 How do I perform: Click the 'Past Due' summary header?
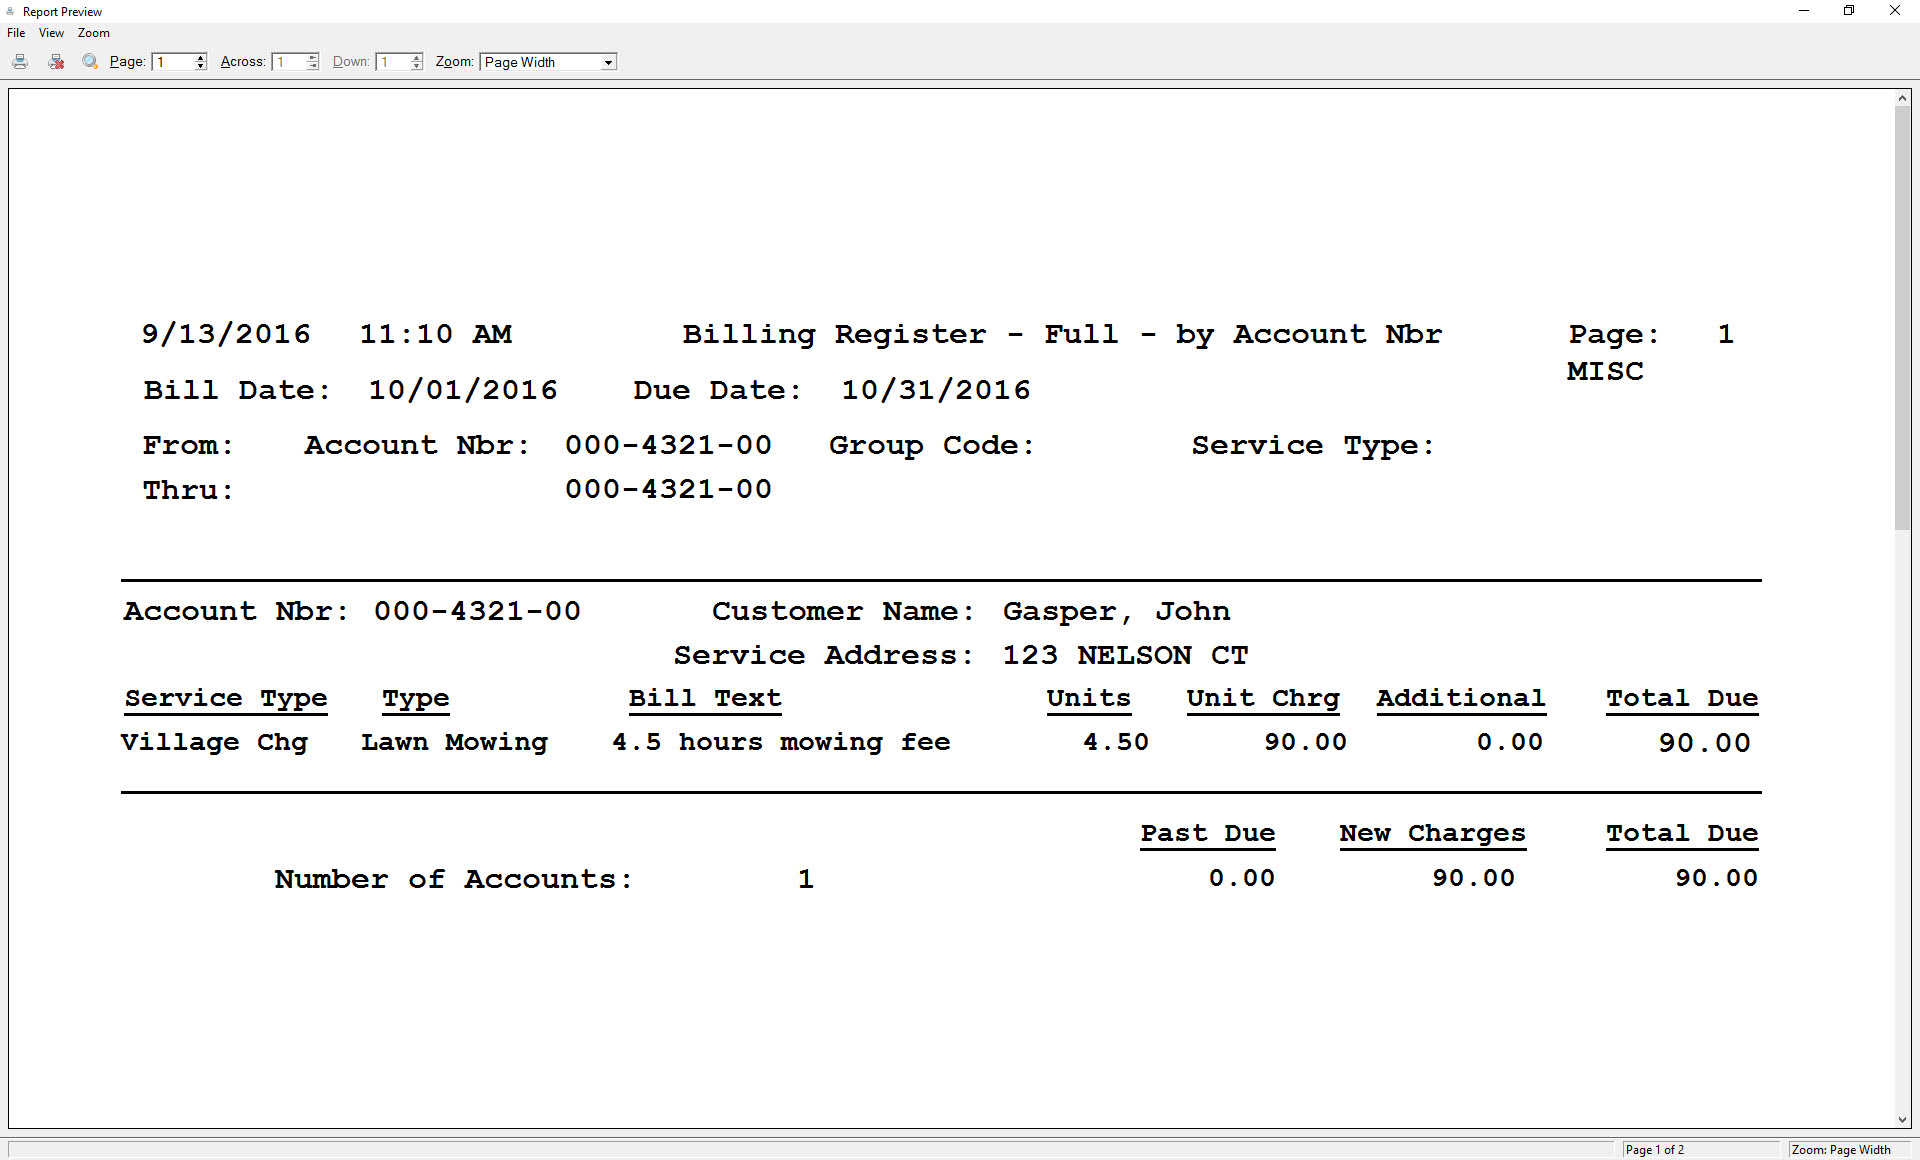pyautogui.click(x=1208, y=834)
